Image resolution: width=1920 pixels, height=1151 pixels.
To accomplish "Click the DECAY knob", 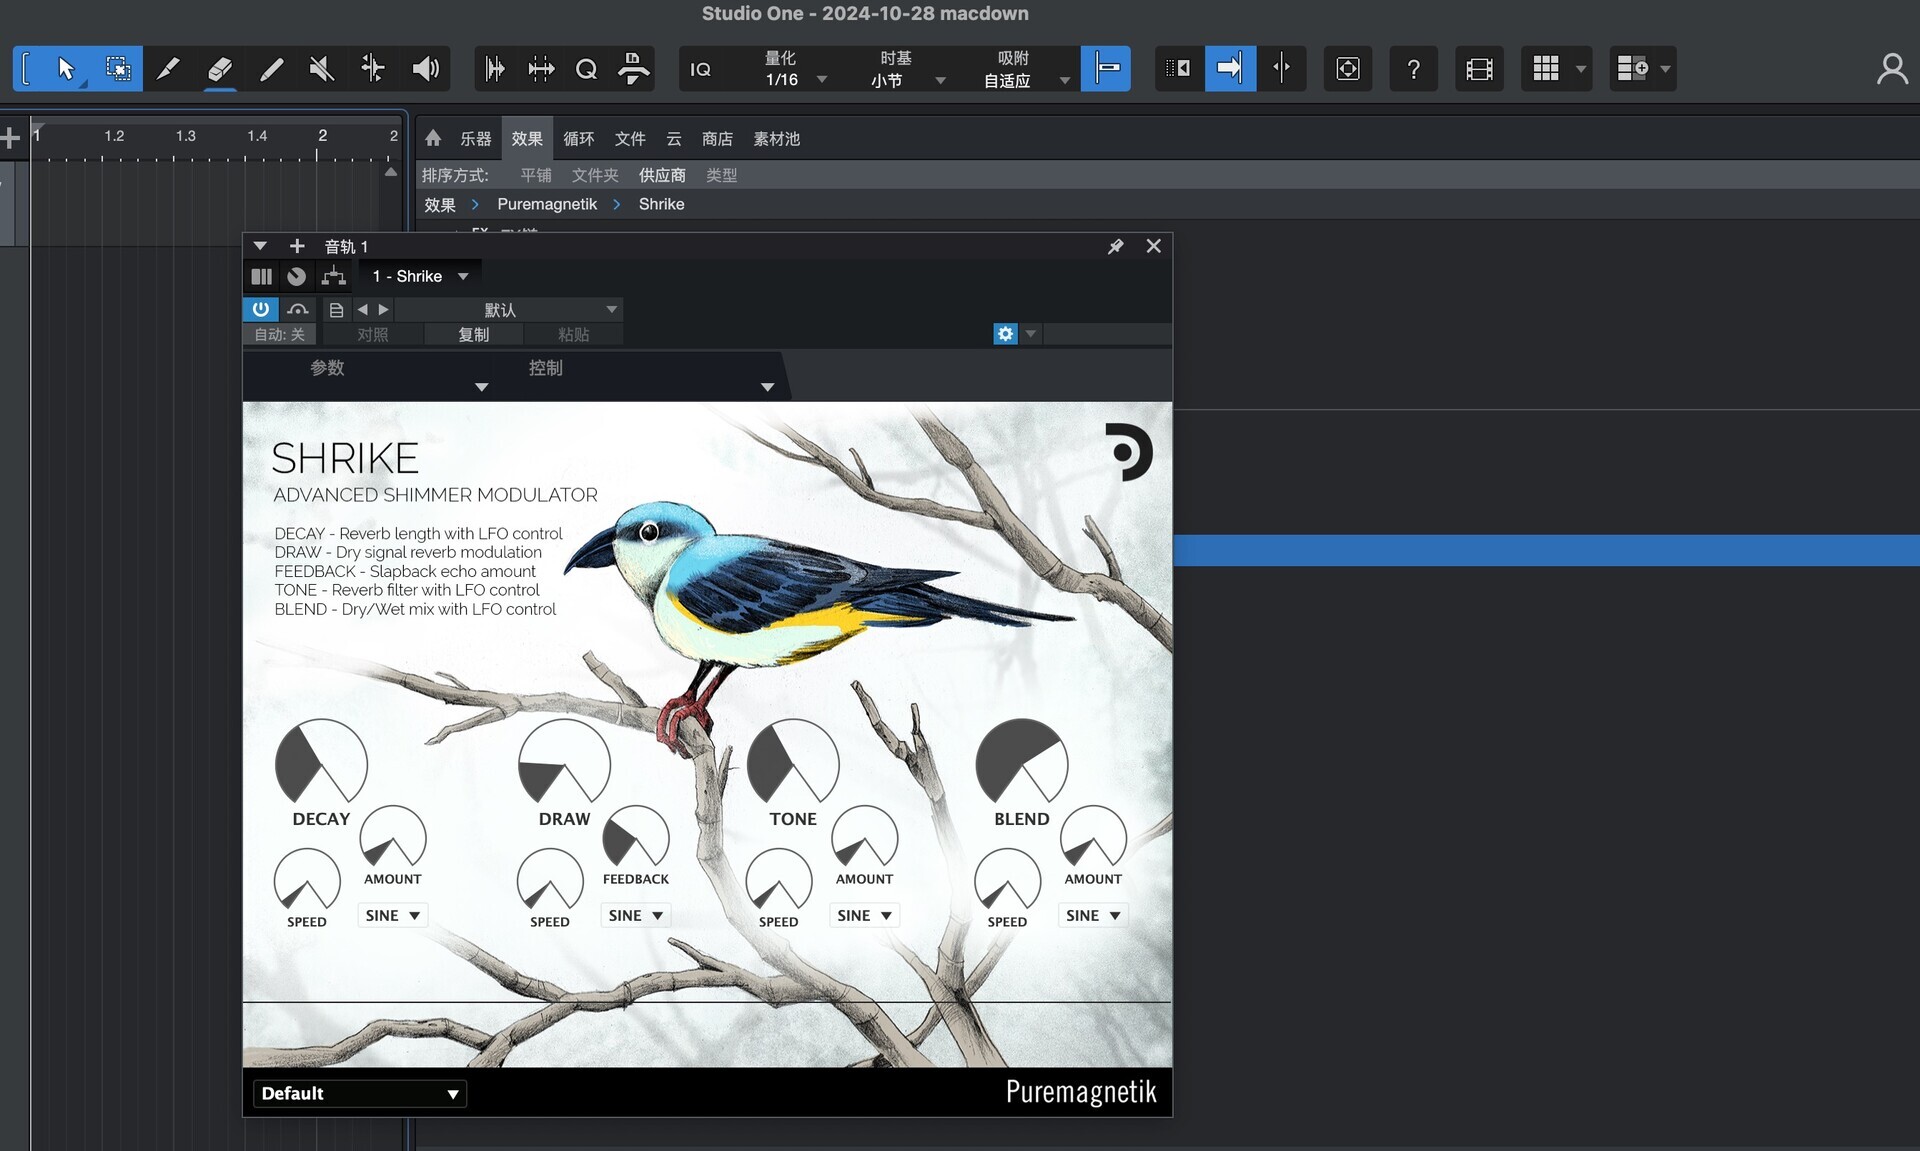I will (321, 762).
